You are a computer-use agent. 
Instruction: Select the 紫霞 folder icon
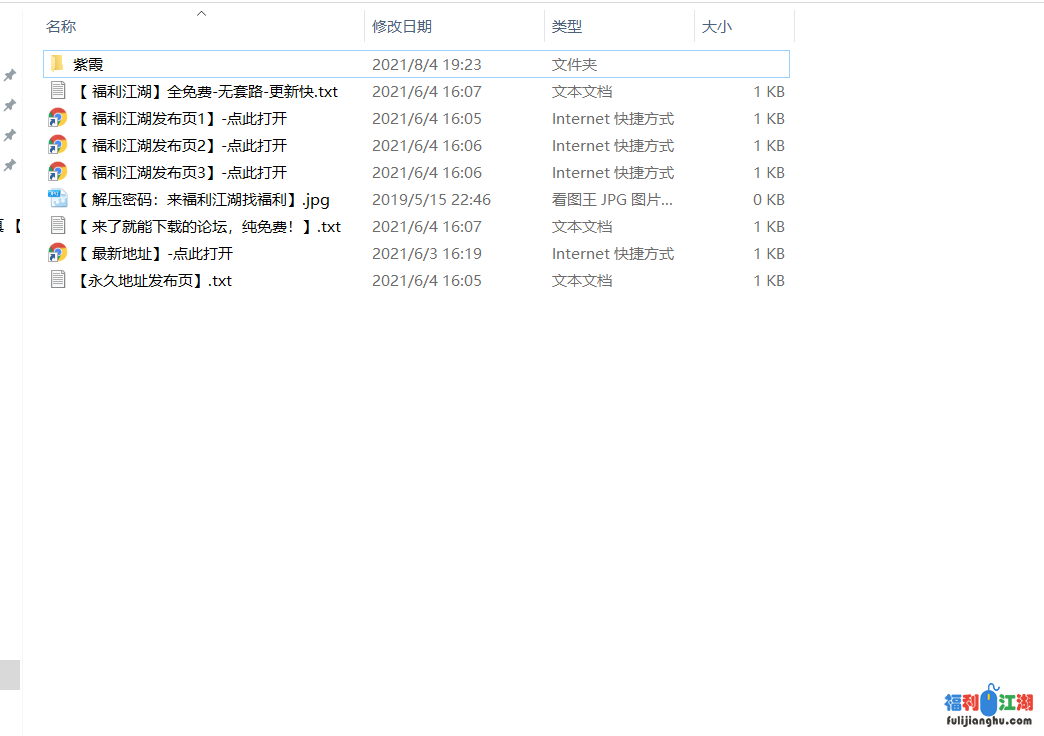tap(58, 64)
